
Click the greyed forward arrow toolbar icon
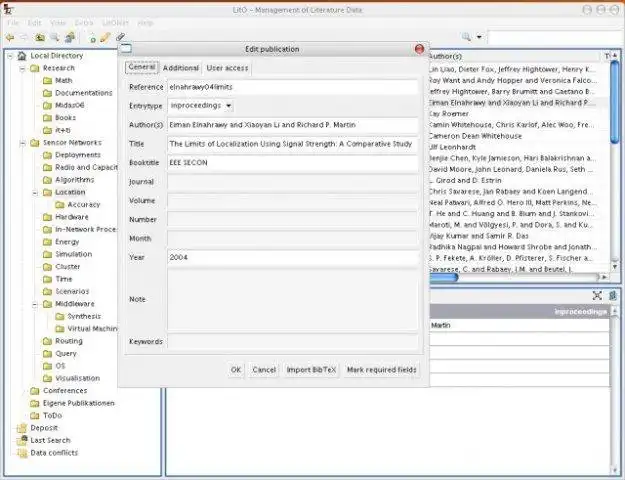[x=24, y=38]
